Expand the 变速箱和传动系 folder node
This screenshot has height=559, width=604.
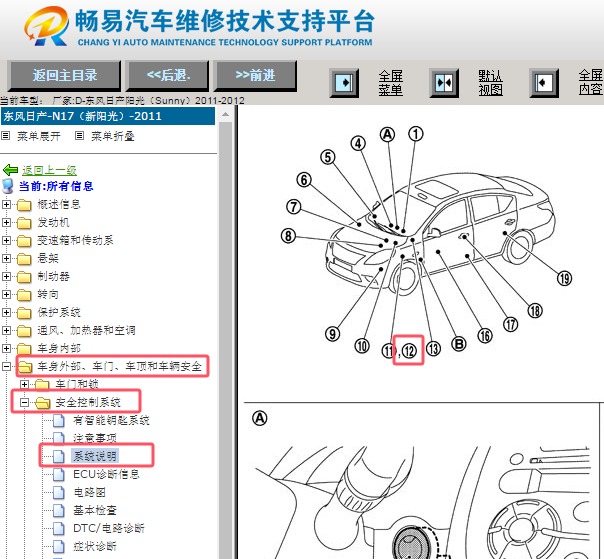coord(6,240)
